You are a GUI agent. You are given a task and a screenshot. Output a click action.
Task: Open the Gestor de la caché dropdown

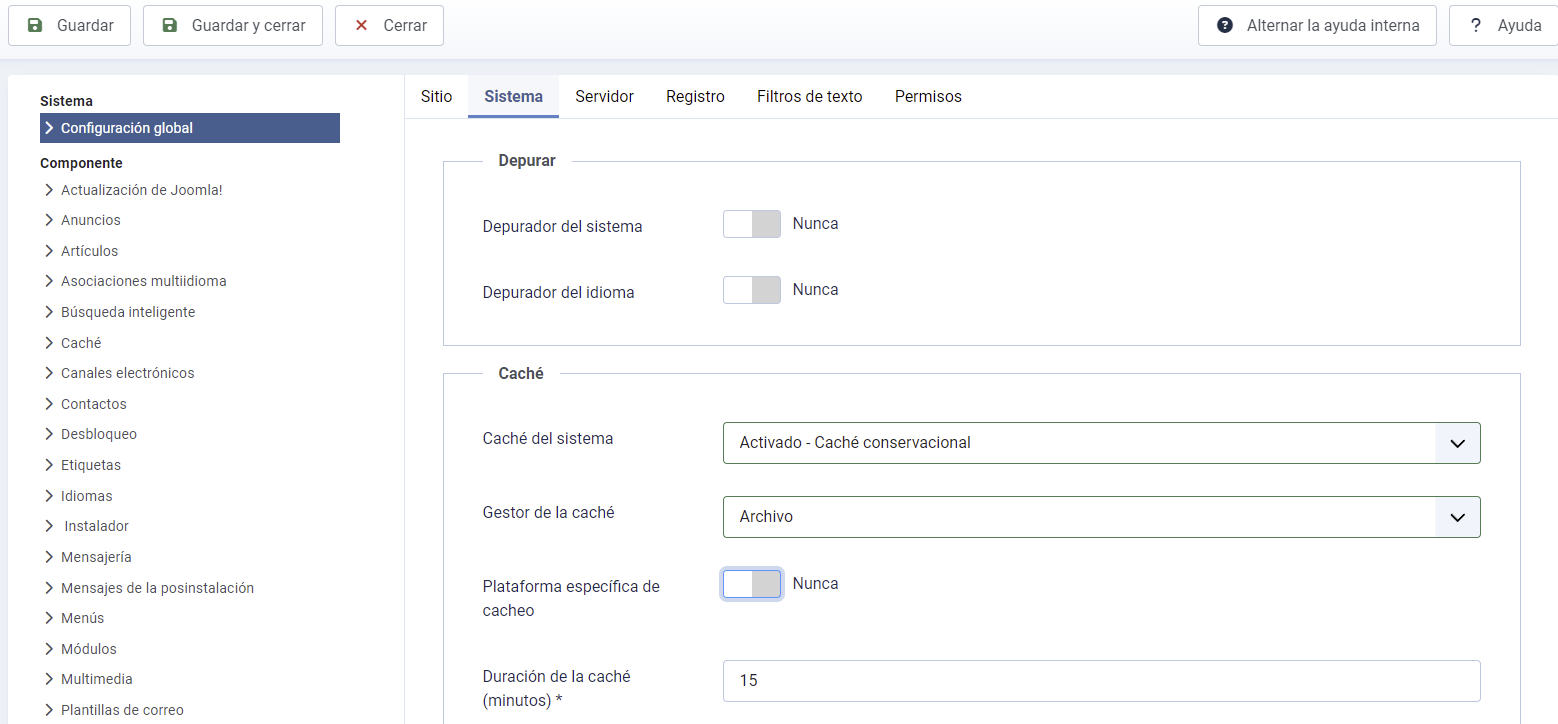point(1101,517)
